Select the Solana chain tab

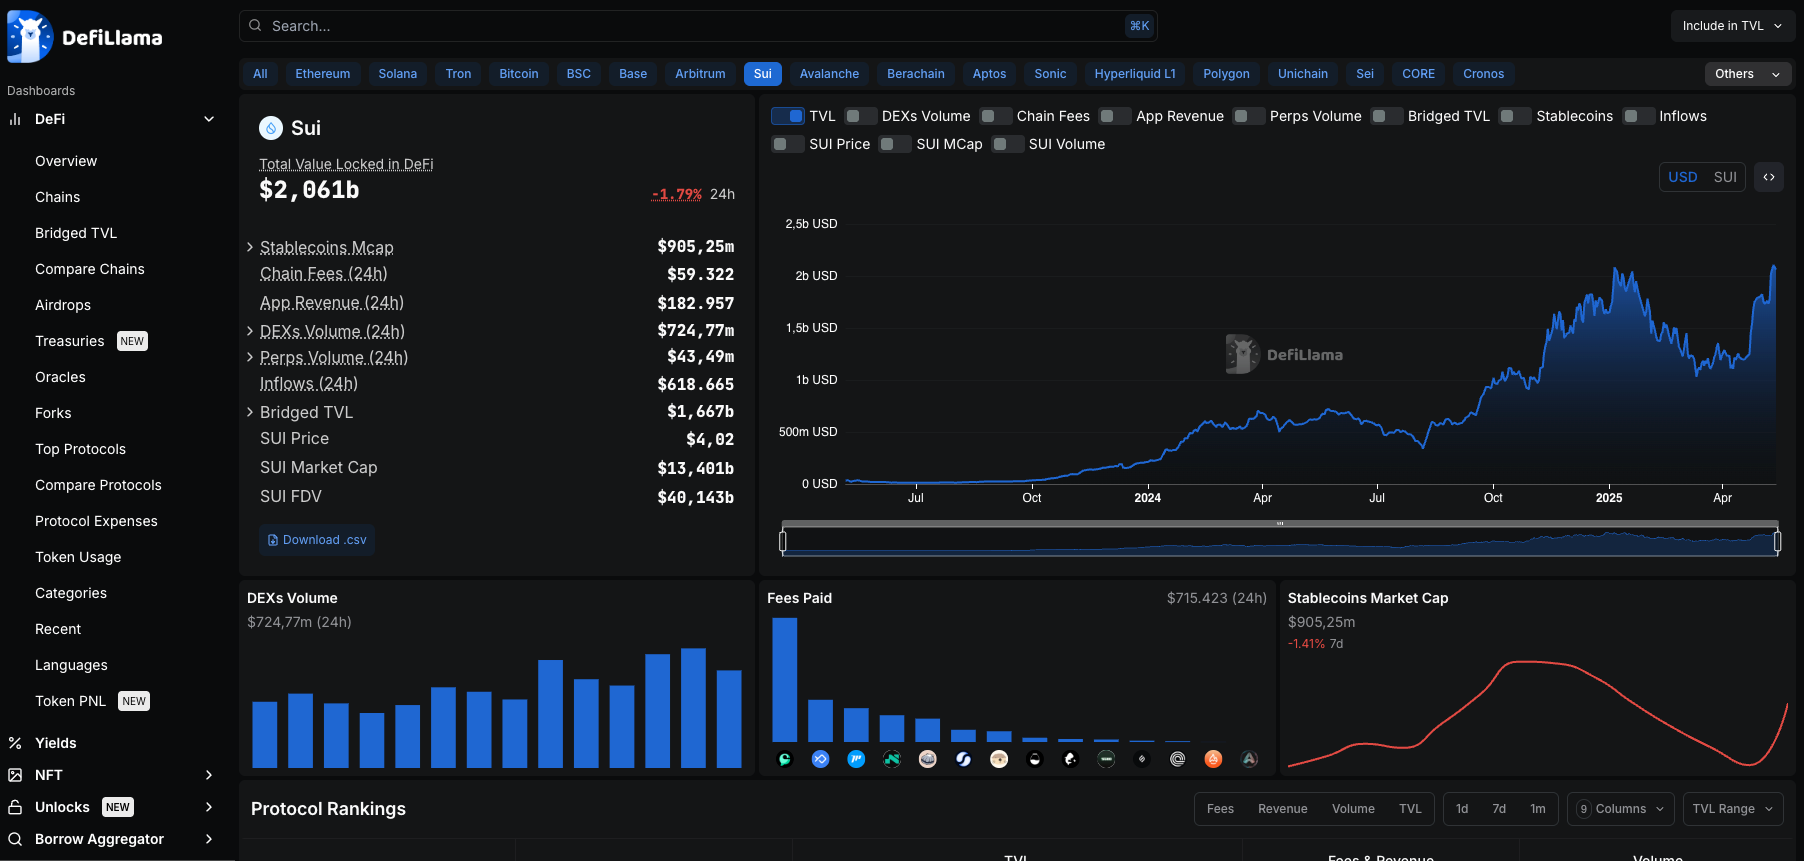pyautogui.click(x=398, y=74)
